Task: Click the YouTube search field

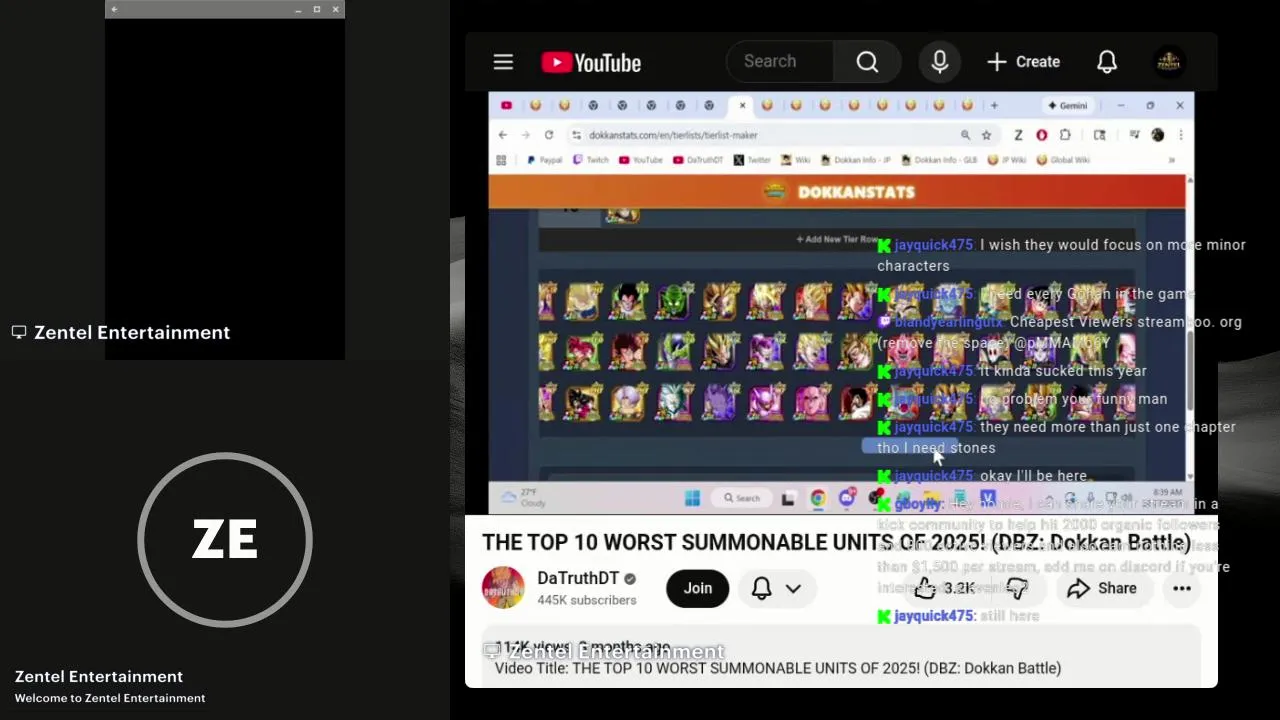Action: 780,62
